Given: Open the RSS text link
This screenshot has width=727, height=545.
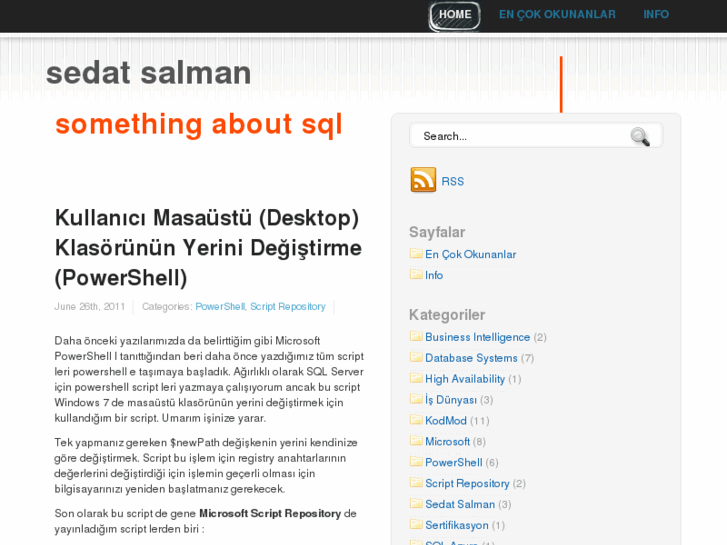Looking at the screenshot, I should point(453,181).
